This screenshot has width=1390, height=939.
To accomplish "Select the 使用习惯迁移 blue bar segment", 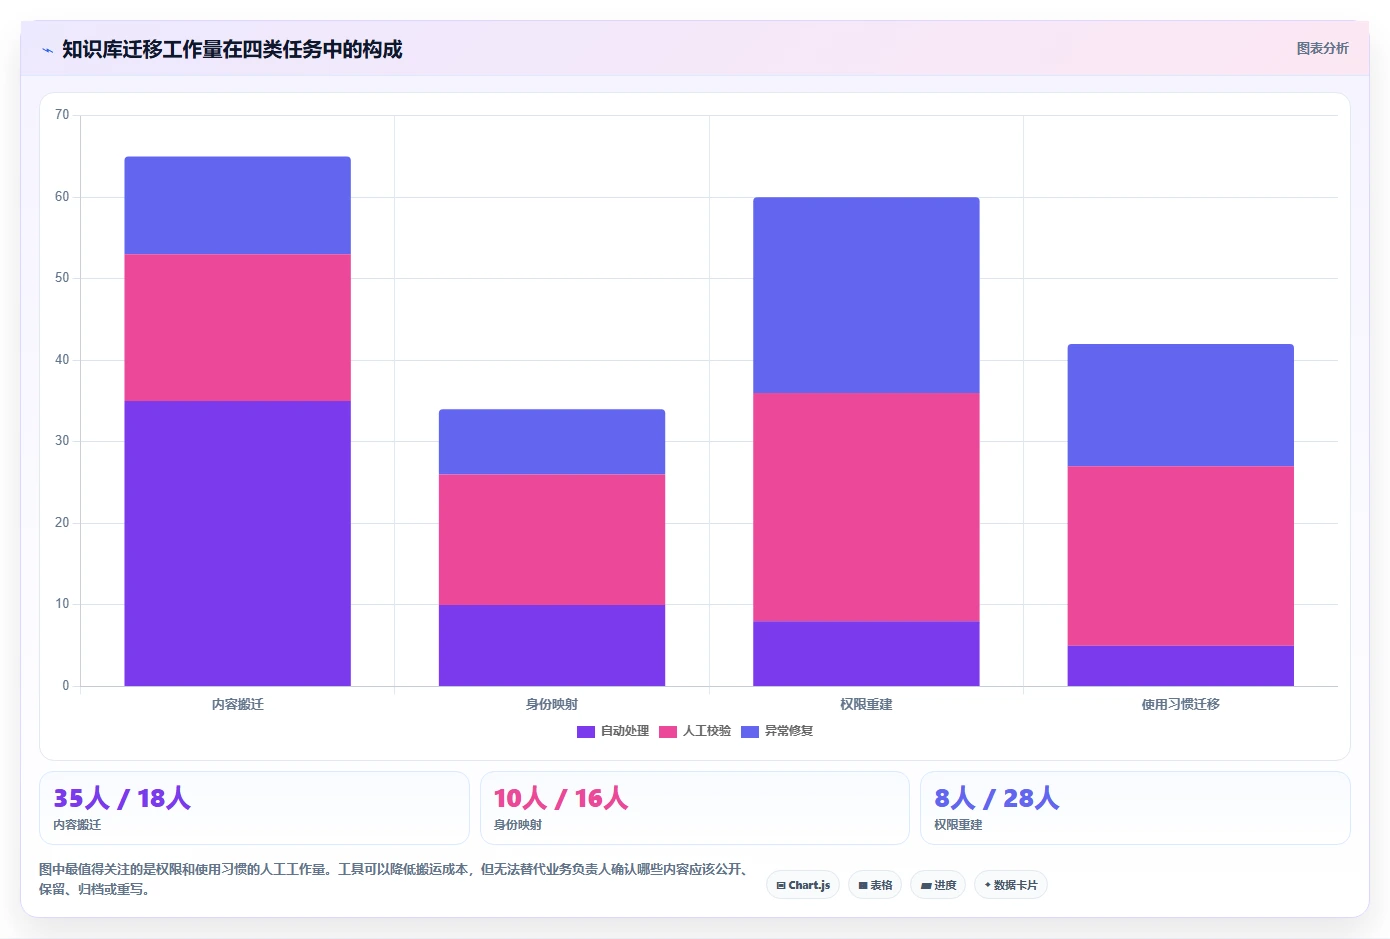I will [x=1181, y=405].
